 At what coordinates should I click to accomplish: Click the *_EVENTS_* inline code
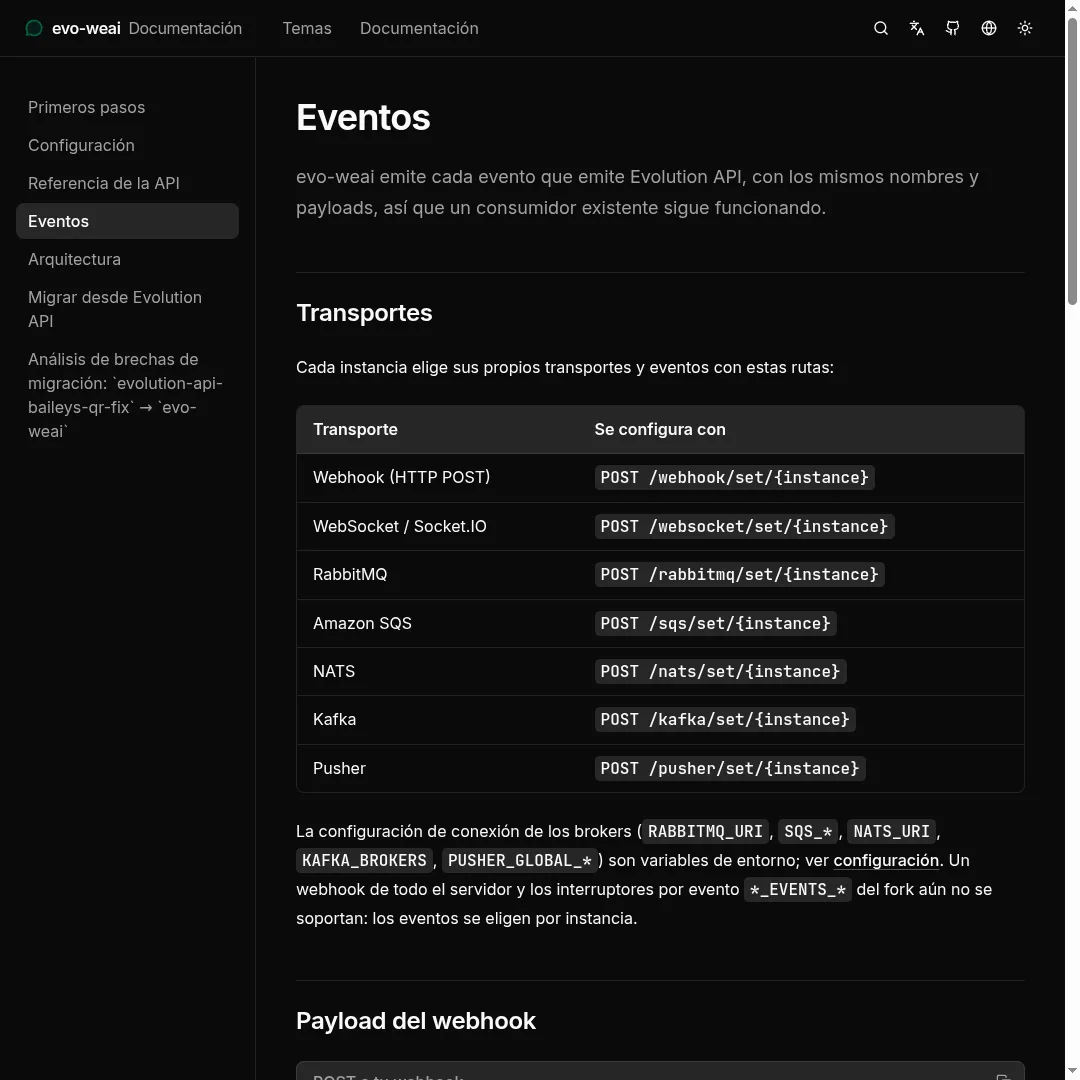(x=798, y=889)
